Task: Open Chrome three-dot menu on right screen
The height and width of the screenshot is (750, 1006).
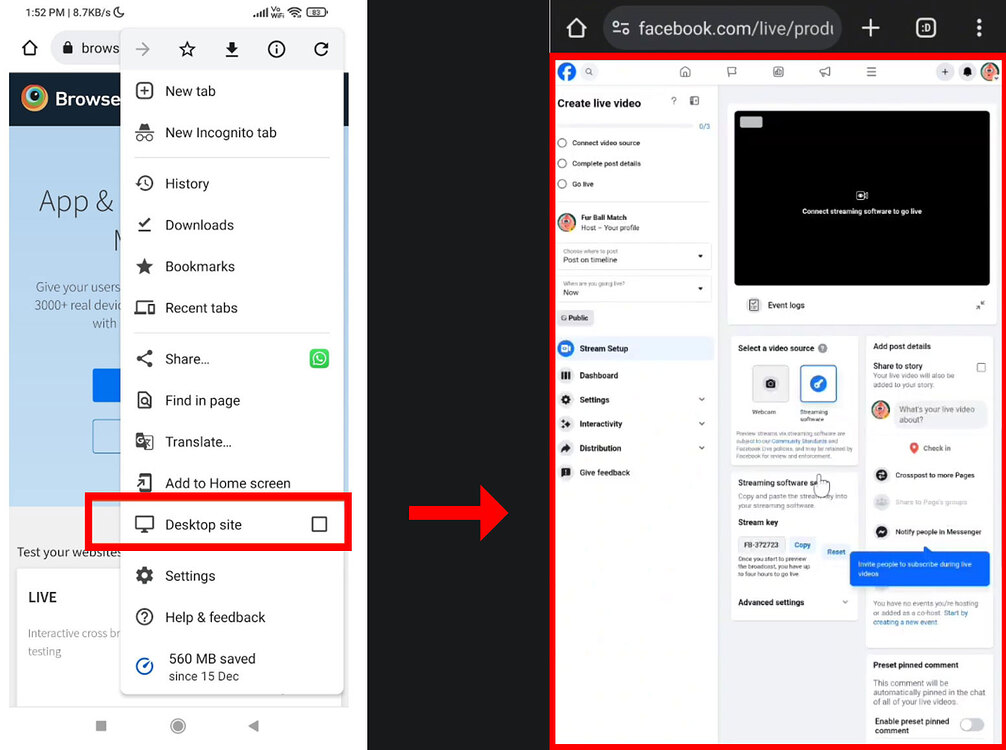Action: point(979,28)
